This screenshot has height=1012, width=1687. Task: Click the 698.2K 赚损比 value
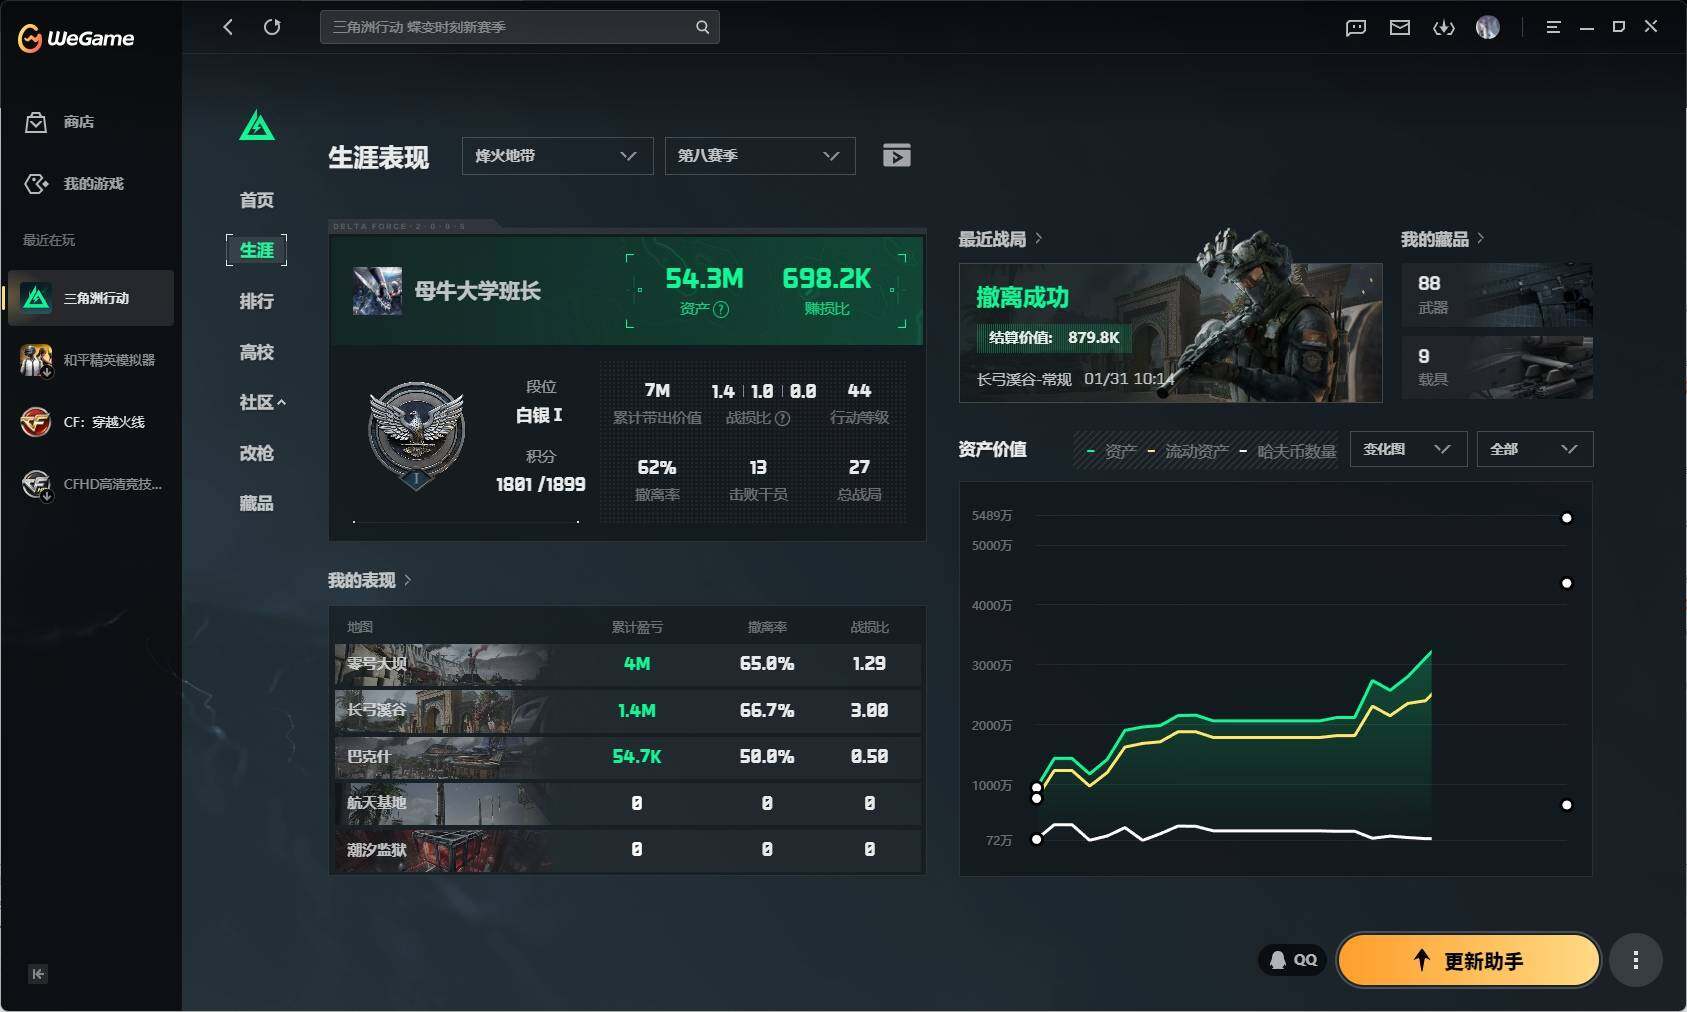826,279
